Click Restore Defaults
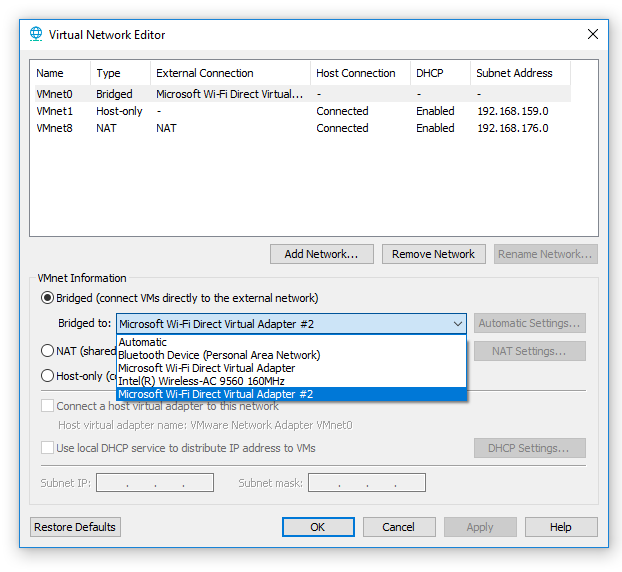Screen dimensions: 622x572 75,527
